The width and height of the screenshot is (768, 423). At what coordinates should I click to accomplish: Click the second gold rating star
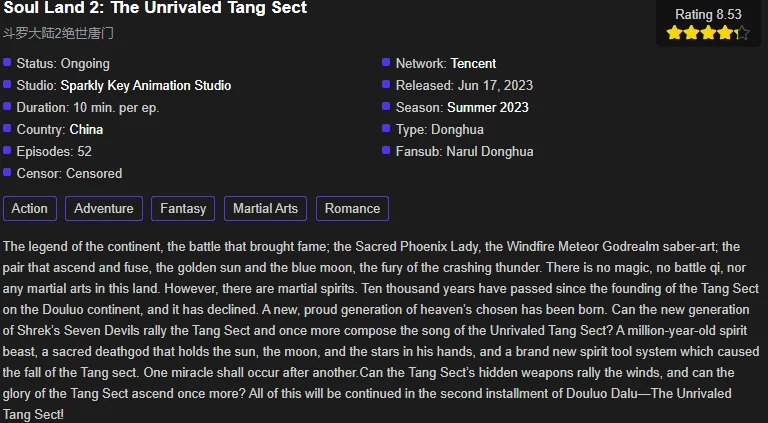(692, 33)
